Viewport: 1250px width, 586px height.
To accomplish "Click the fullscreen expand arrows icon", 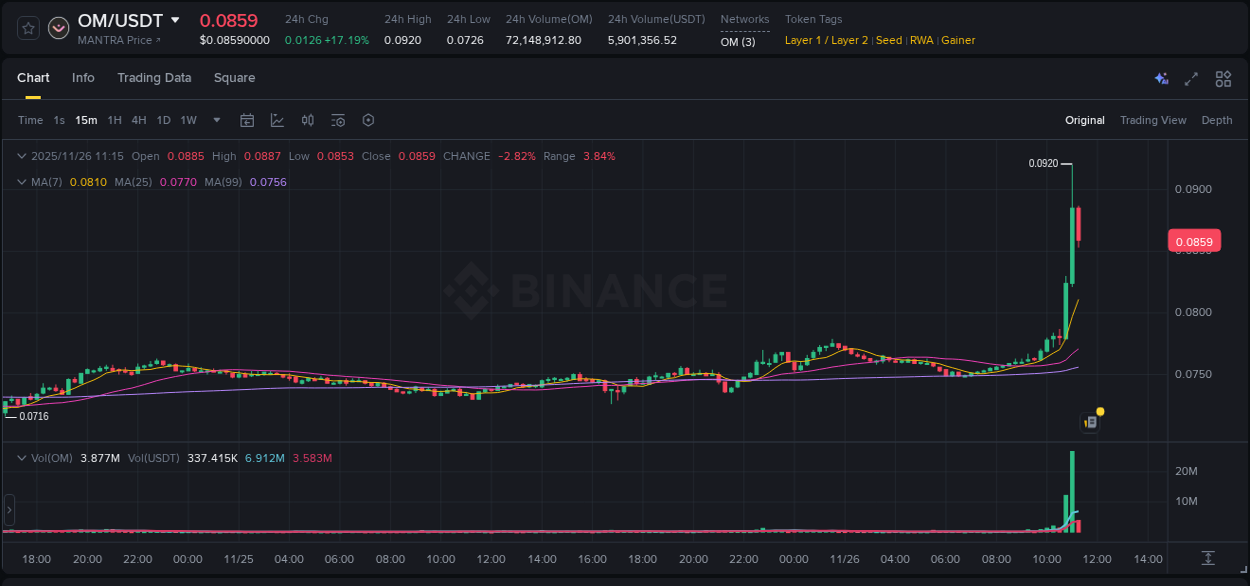I will click(x=1190, y=78).
